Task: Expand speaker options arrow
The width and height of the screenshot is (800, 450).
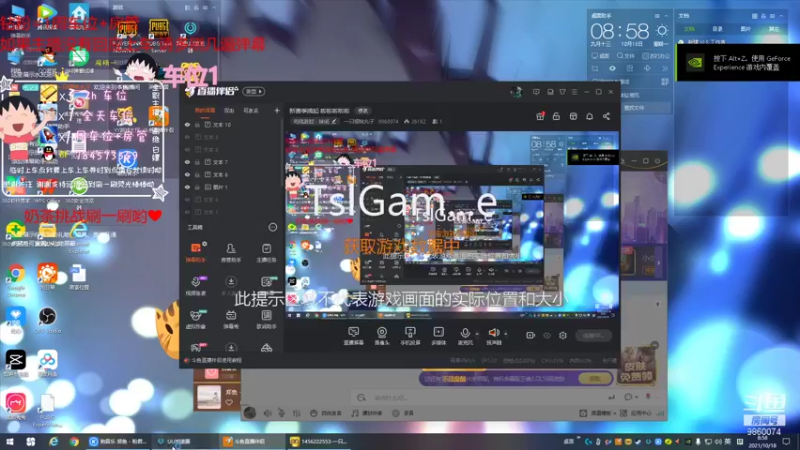Action: pyautogui.click(x=506, y=334)
